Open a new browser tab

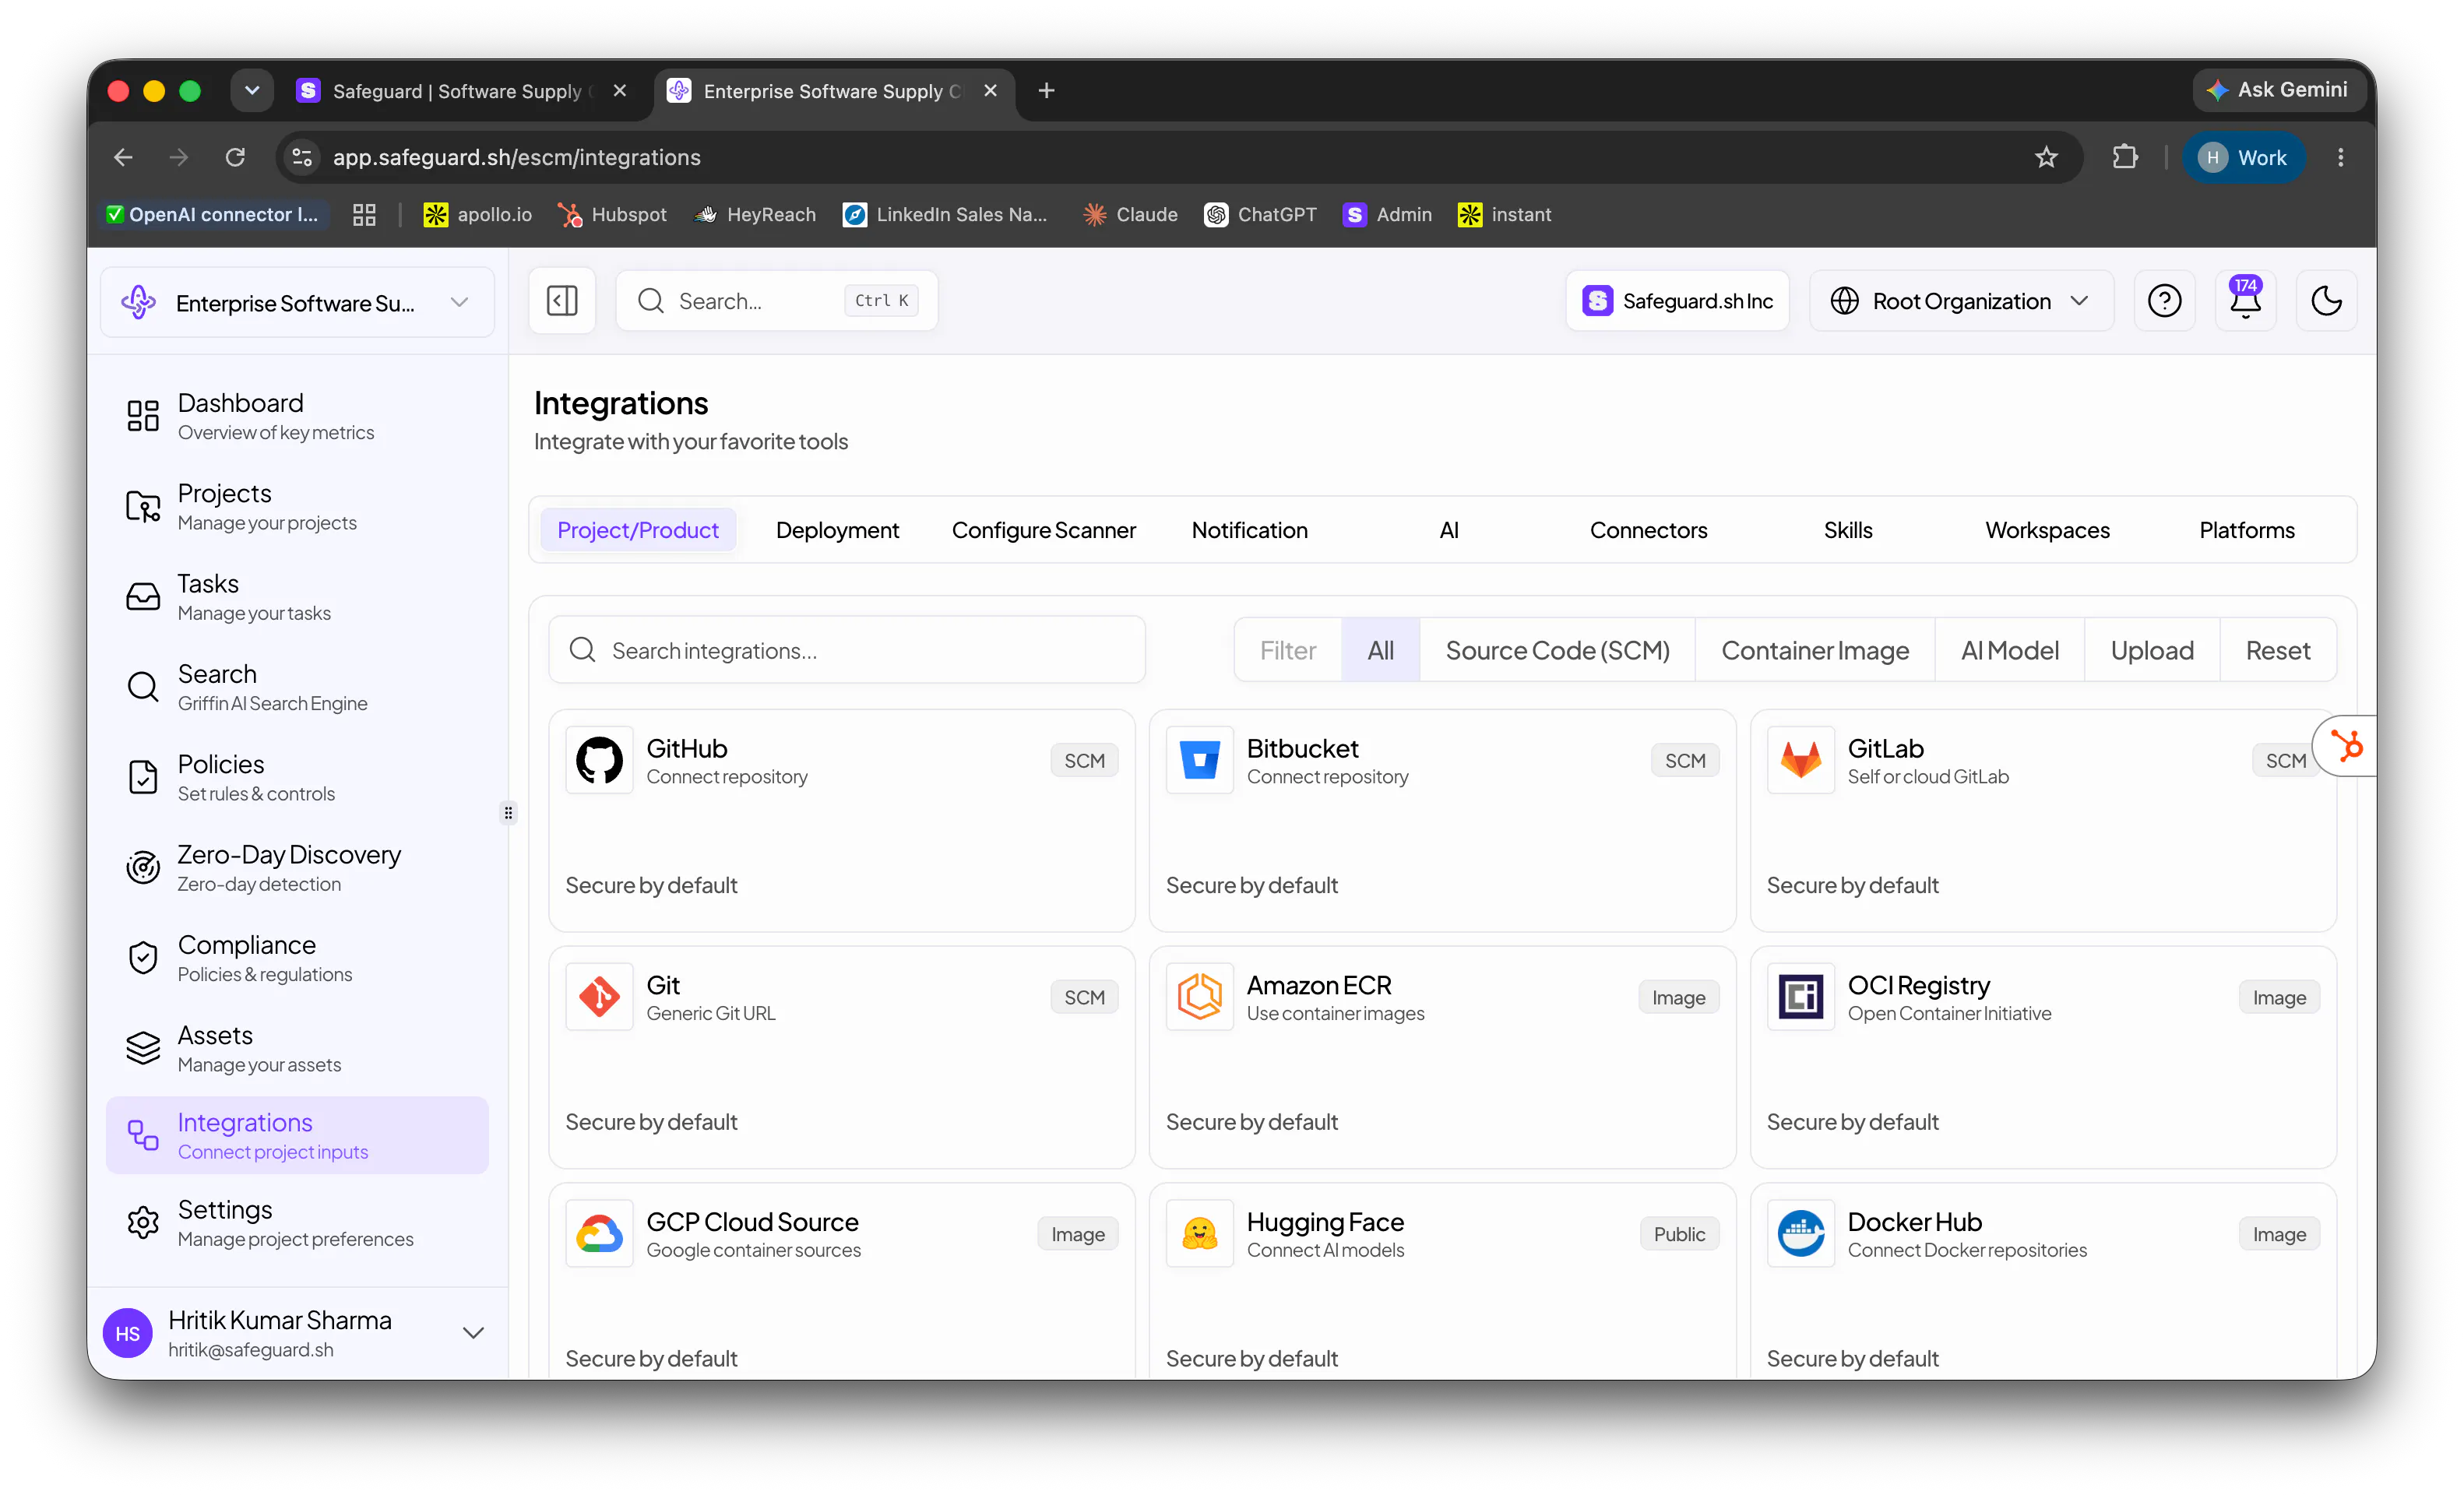(1046, 90)
